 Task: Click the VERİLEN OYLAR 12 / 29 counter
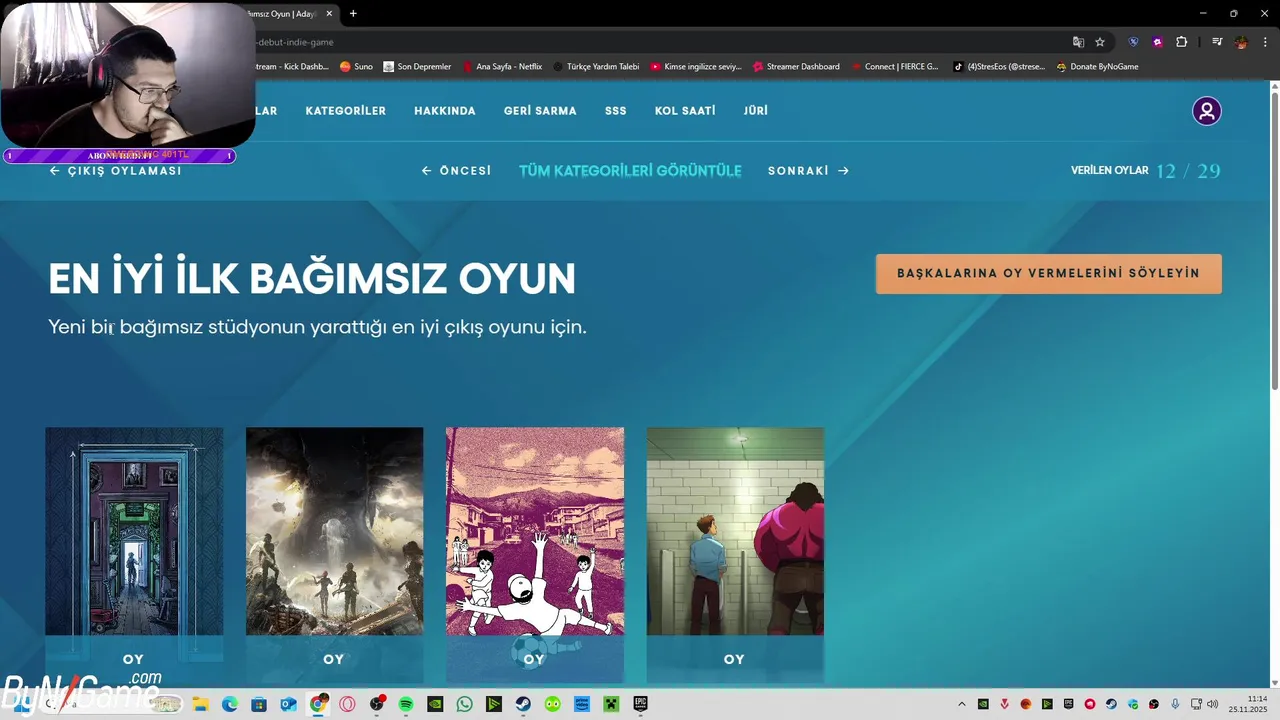point(1146,171)
